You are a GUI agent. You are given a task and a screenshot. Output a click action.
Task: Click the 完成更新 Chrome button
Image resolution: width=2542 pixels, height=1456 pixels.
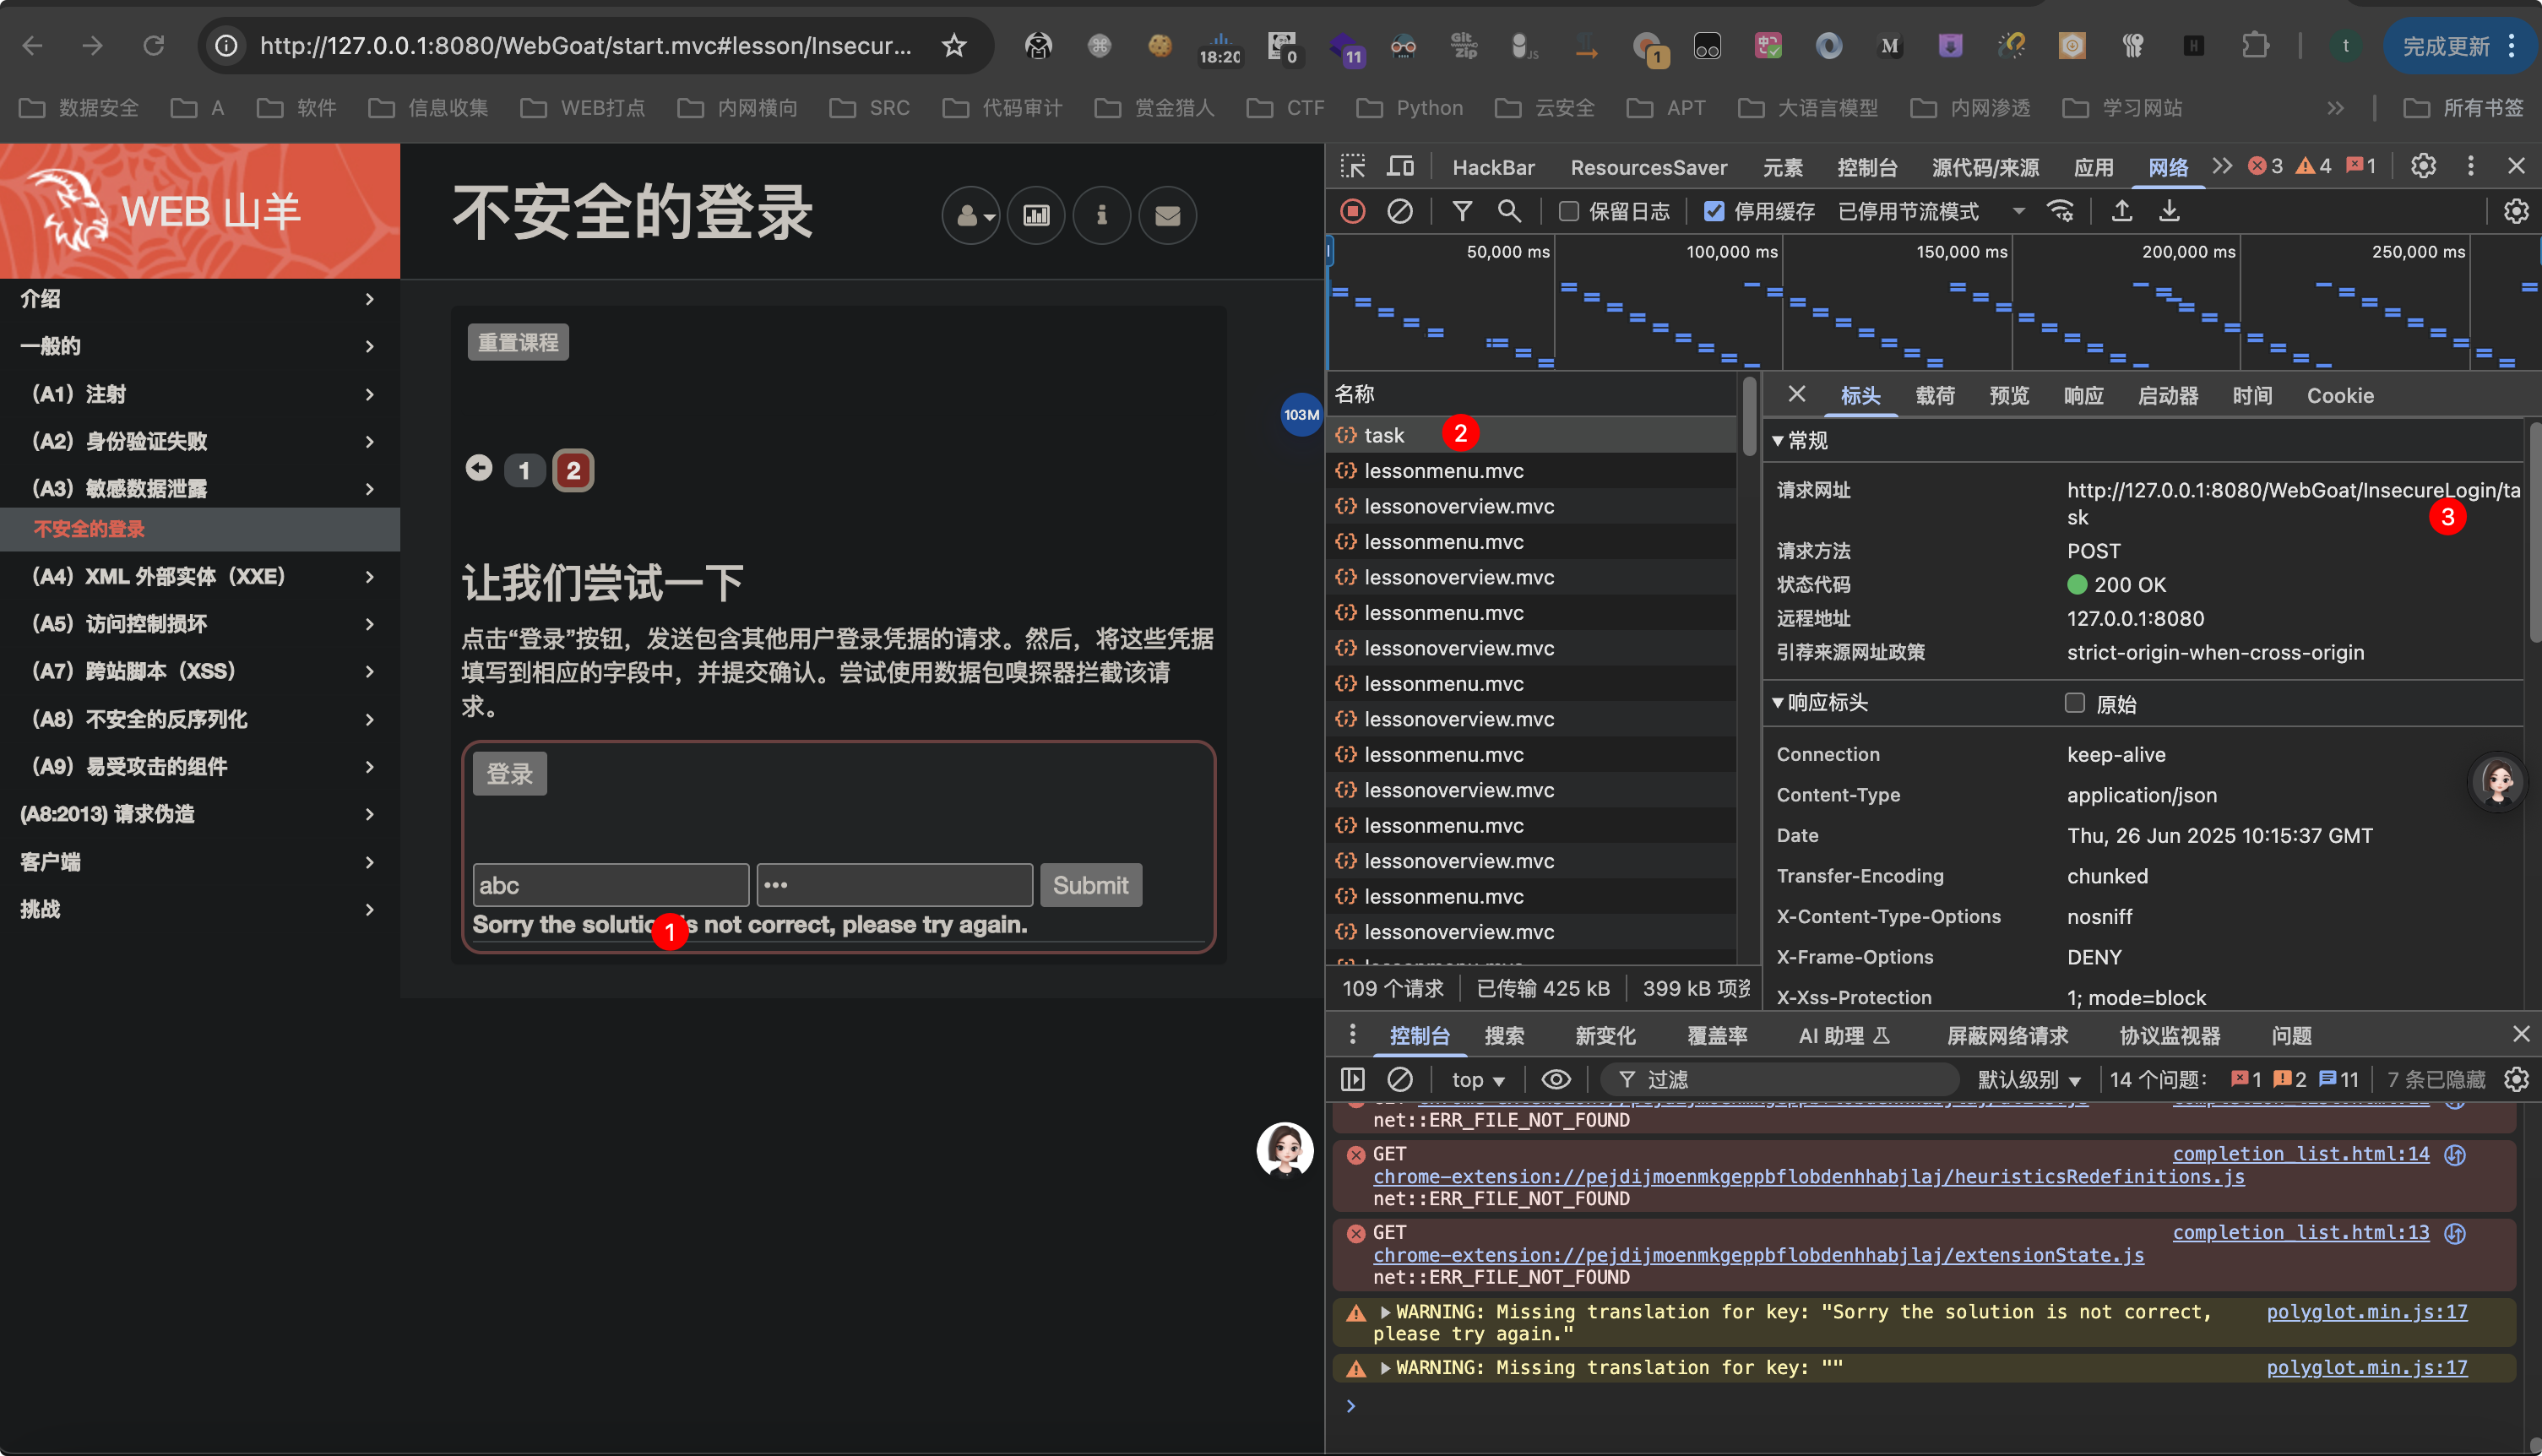coord(2458,45)
